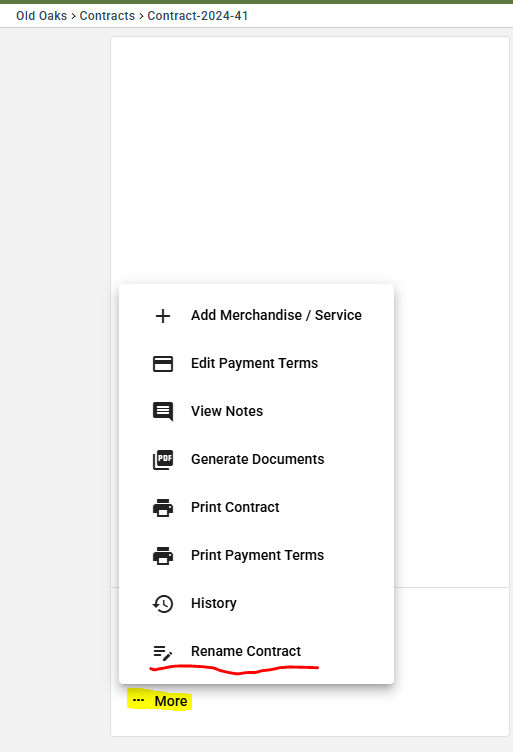Click the notes speech-bubble icon

pos(163,411)
